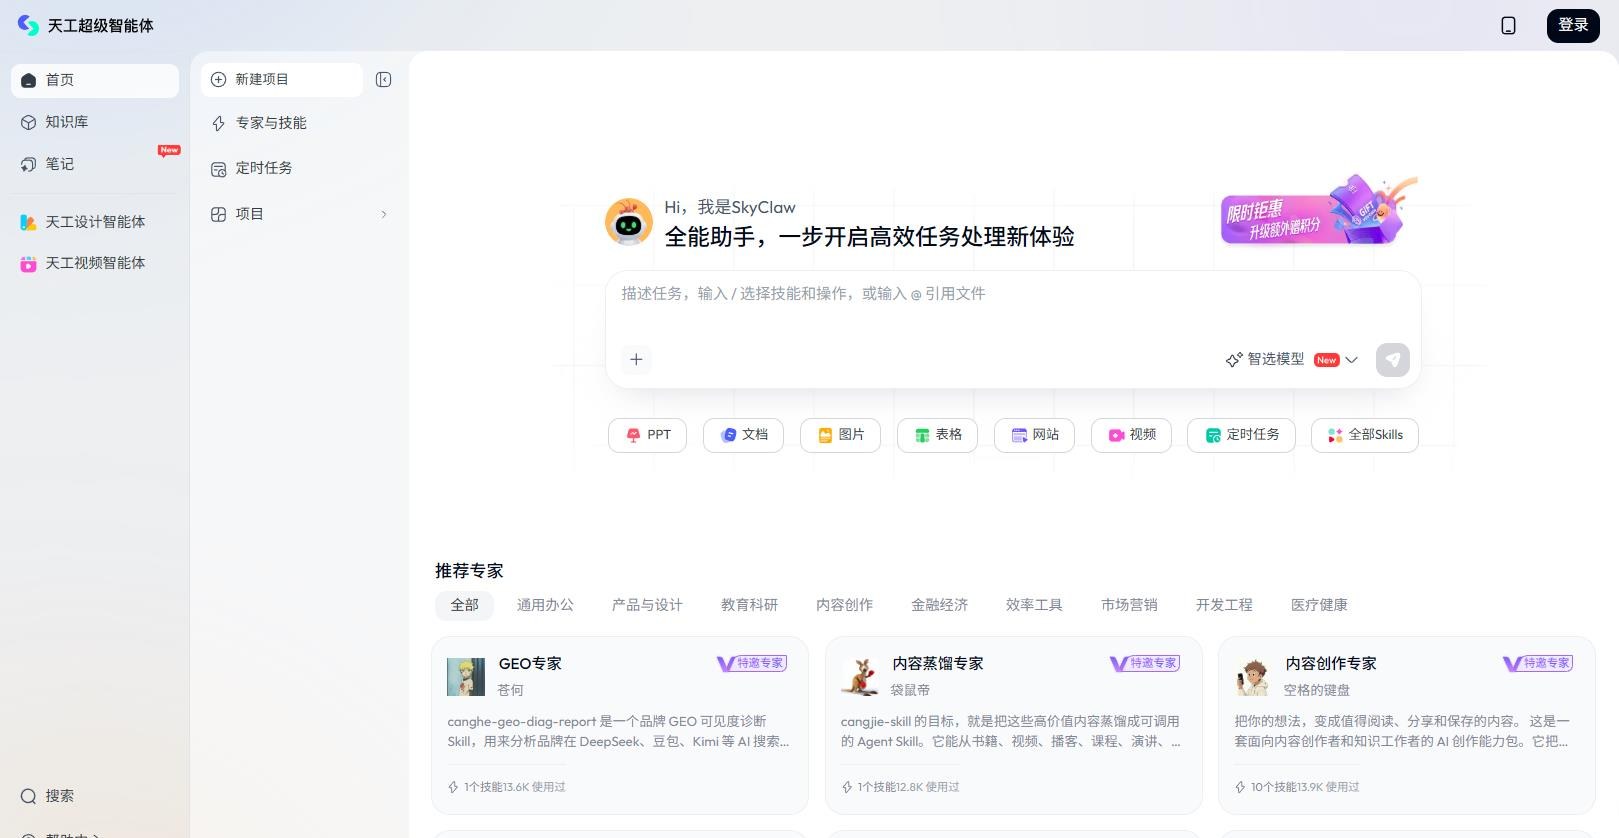The width and height of the screenshot is (1619, 838).
Task: Click 特邀专家 badge on 内容创作专家 card
Action: coord(1537,663)
